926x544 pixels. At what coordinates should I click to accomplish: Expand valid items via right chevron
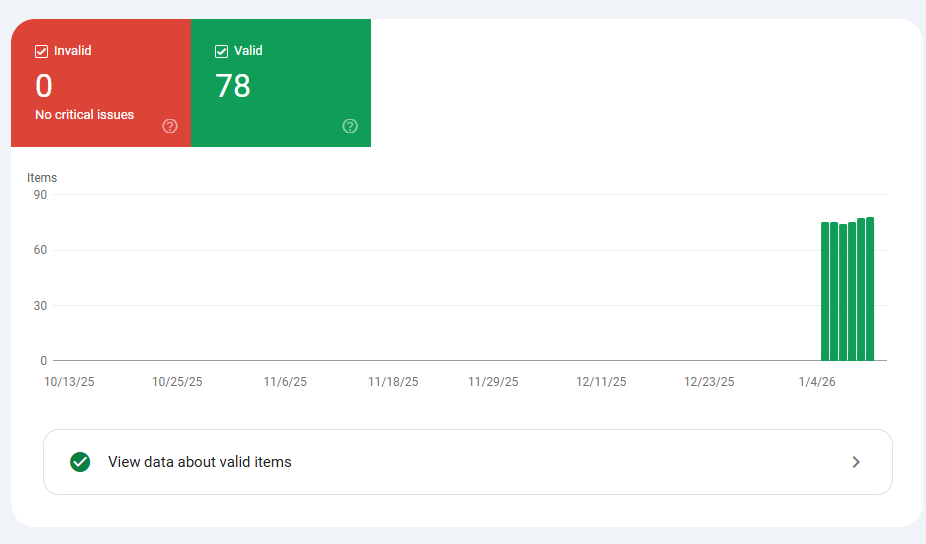[856, 462]
